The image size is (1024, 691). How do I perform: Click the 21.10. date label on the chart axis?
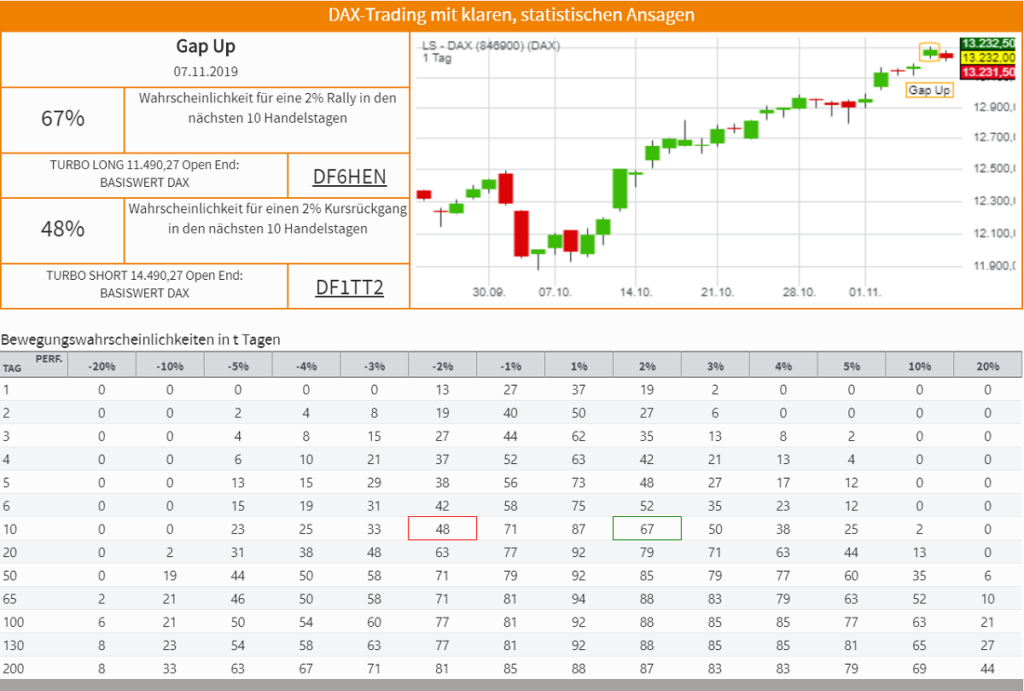click(x=718, y=292)
